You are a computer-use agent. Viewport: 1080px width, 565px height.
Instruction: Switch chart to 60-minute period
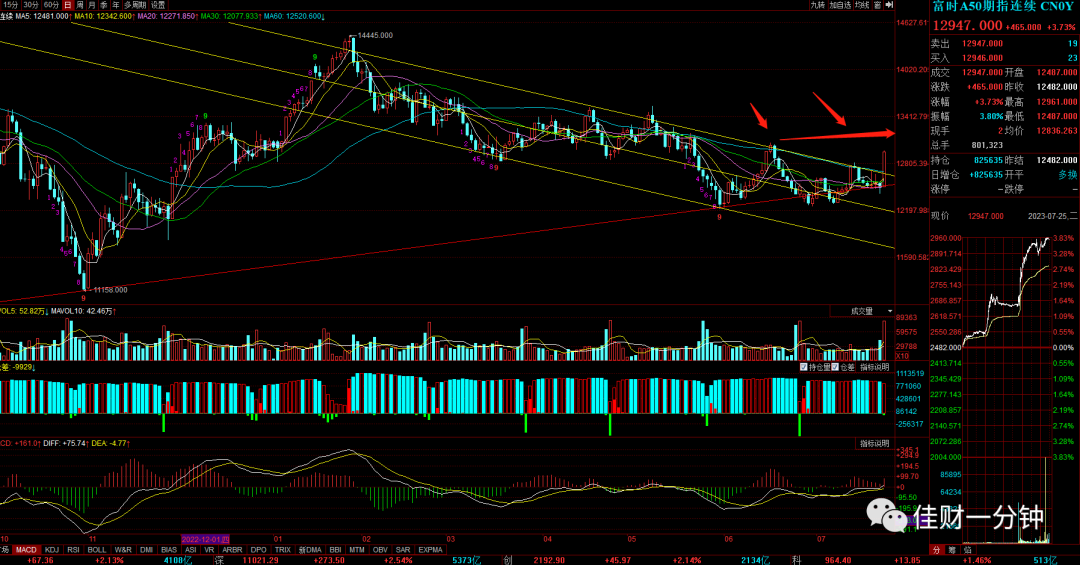coord(52,5)
